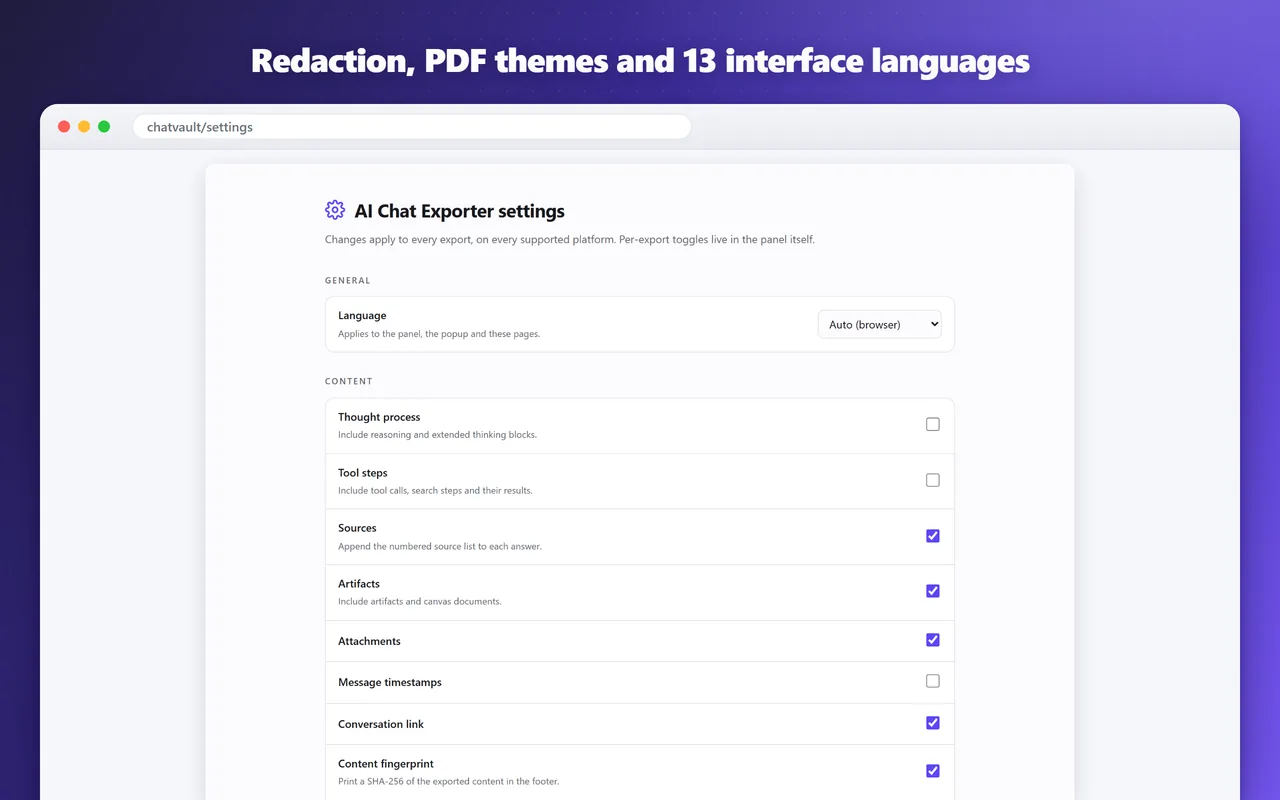The image size is (1280, 800).
Task: Click the Content fingerprint row title
Action: point(386,764)
